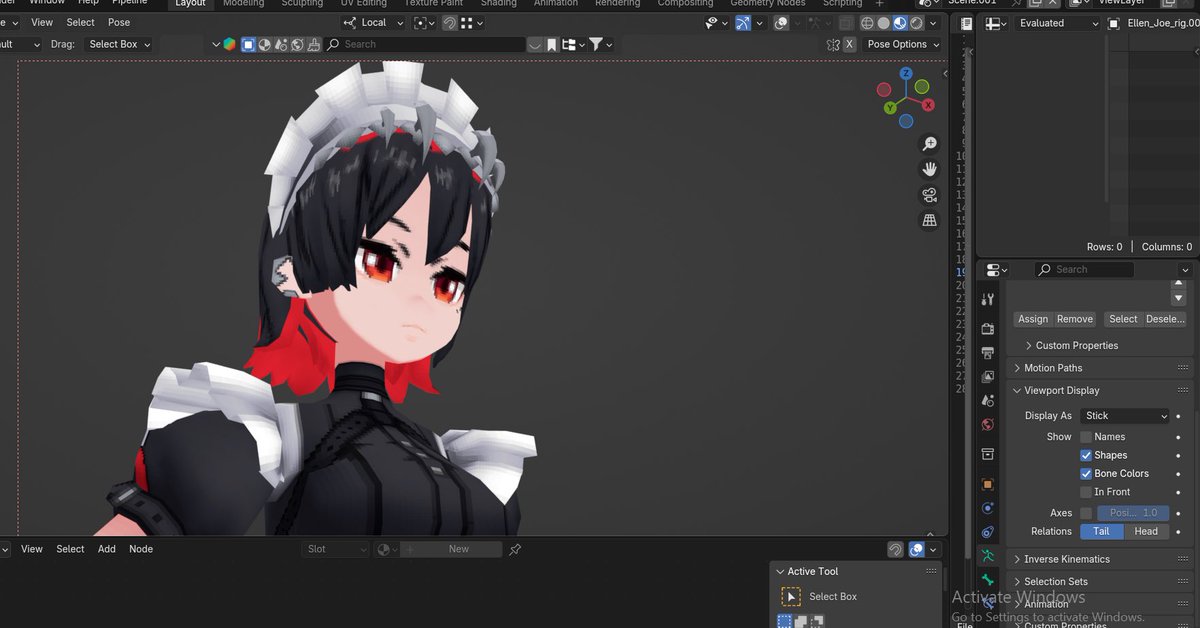This screenshot has height=628, width=1200.
Task: Collapse the Active Tool panel
Action: tap(807, 572)
